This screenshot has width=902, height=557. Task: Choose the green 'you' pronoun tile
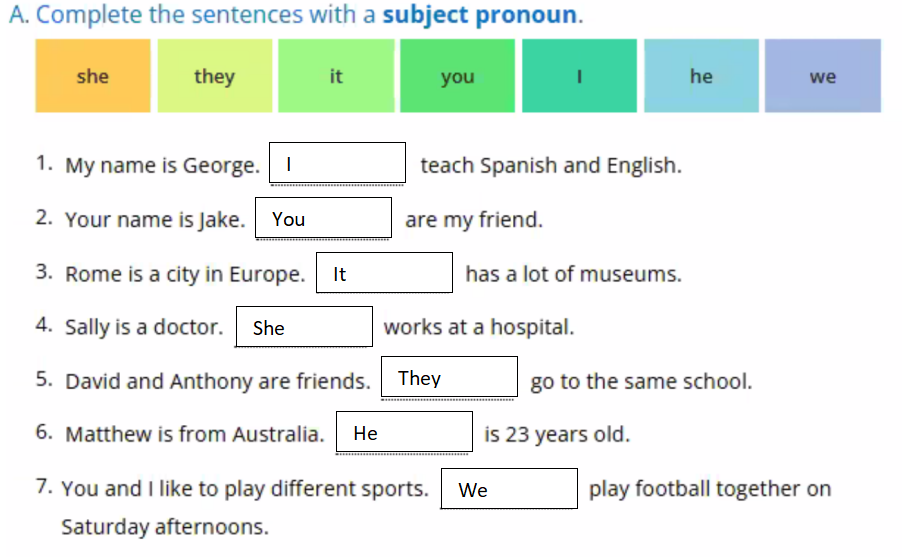point(457,76)
